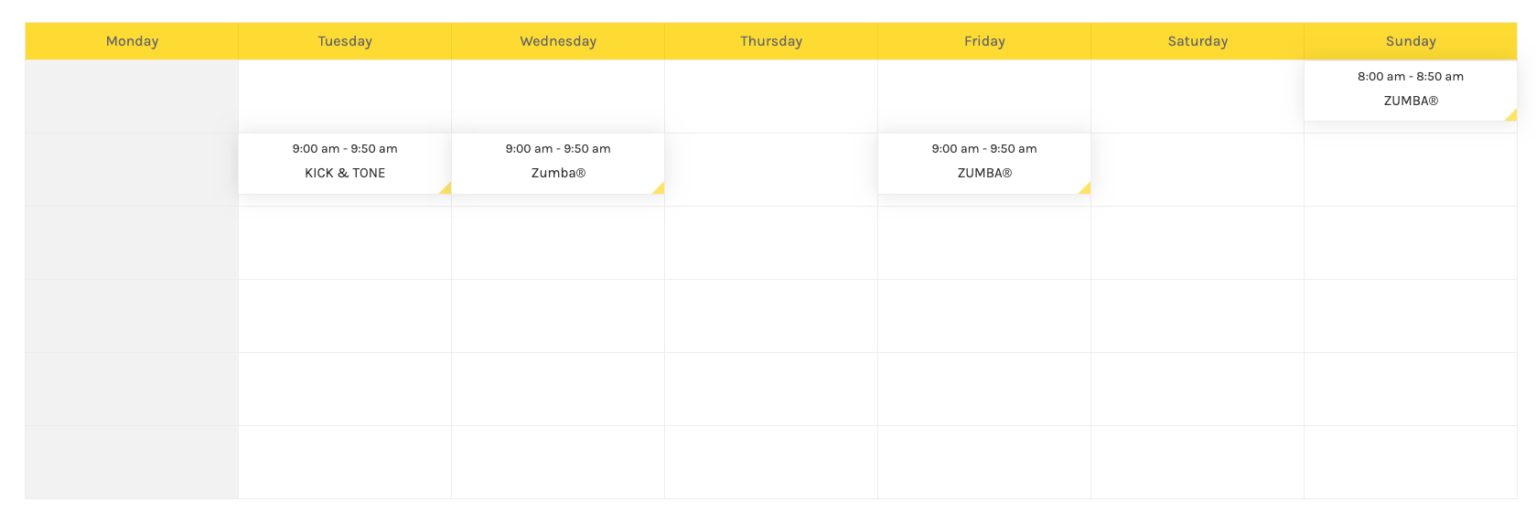Open the Wednesday Zumba® 9:00 am class
This screenshot has height=512, width=1536.
[x=558, y=163]
